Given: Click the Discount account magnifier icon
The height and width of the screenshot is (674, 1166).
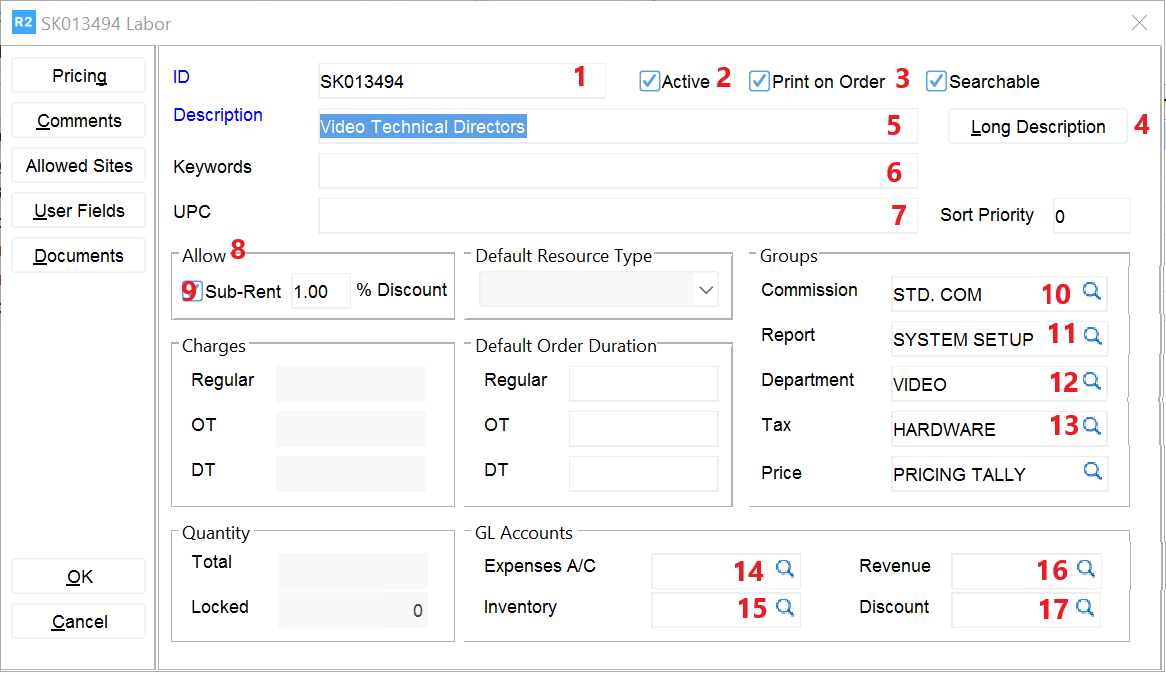Looking at the screenshot, I should [1085, 607].
